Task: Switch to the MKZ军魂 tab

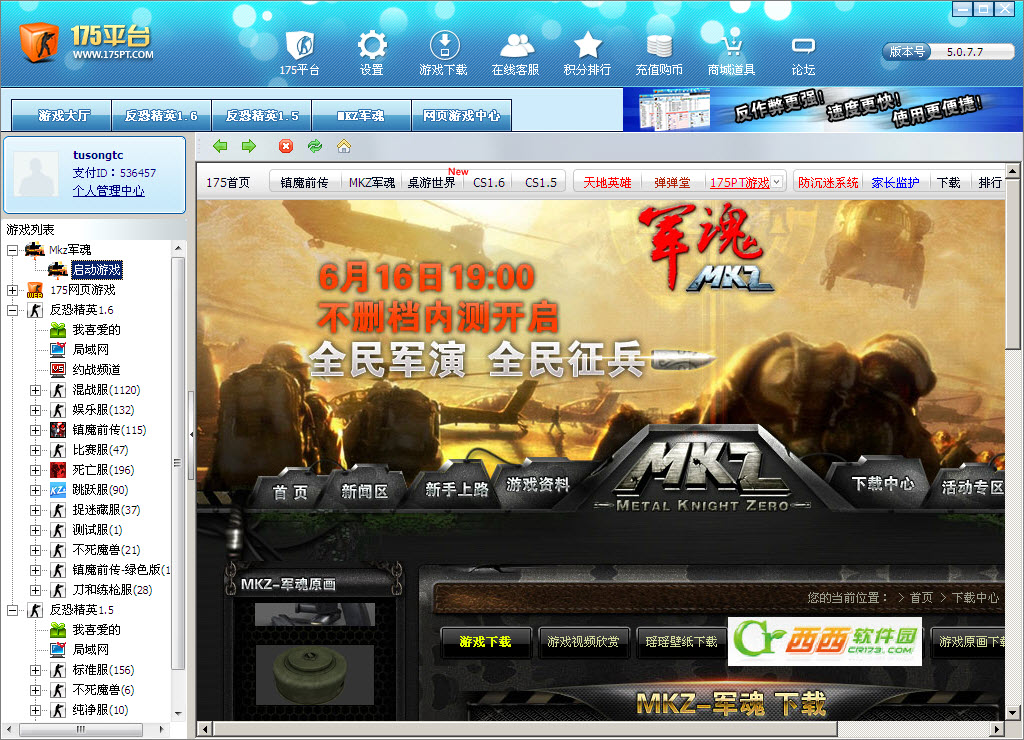Action: pyautogui.click(x=362, y=116)
